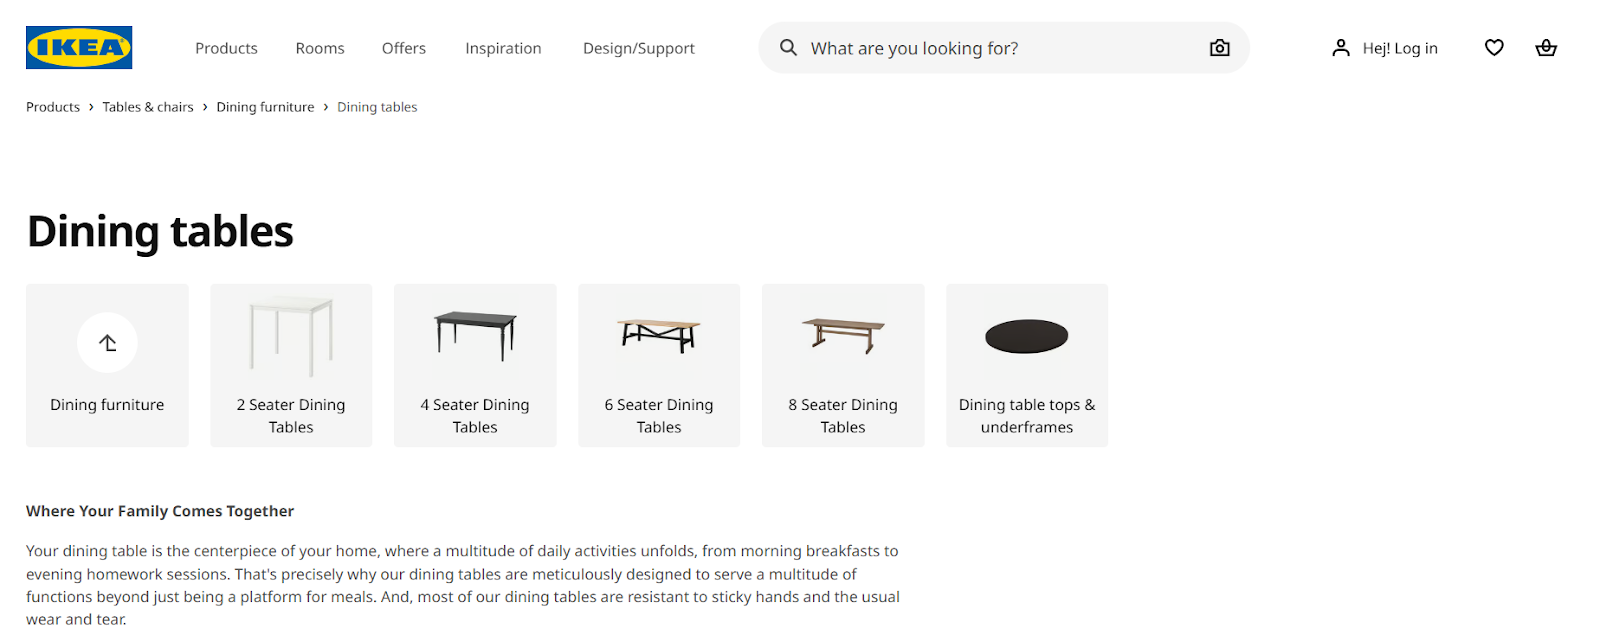1600x635 pixels.
Task: Open the Rooms menu
Action: (319, 48)
